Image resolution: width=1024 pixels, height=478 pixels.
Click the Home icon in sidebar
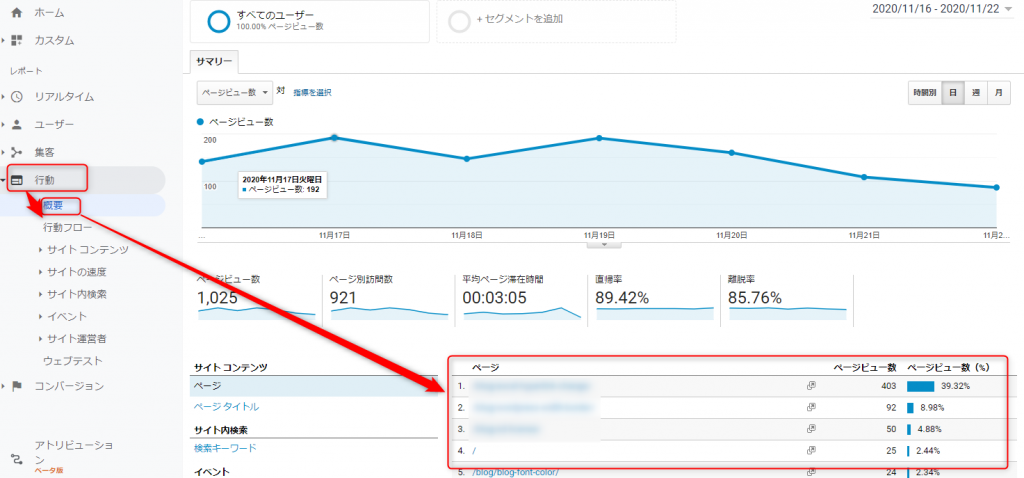coord(17,12)
